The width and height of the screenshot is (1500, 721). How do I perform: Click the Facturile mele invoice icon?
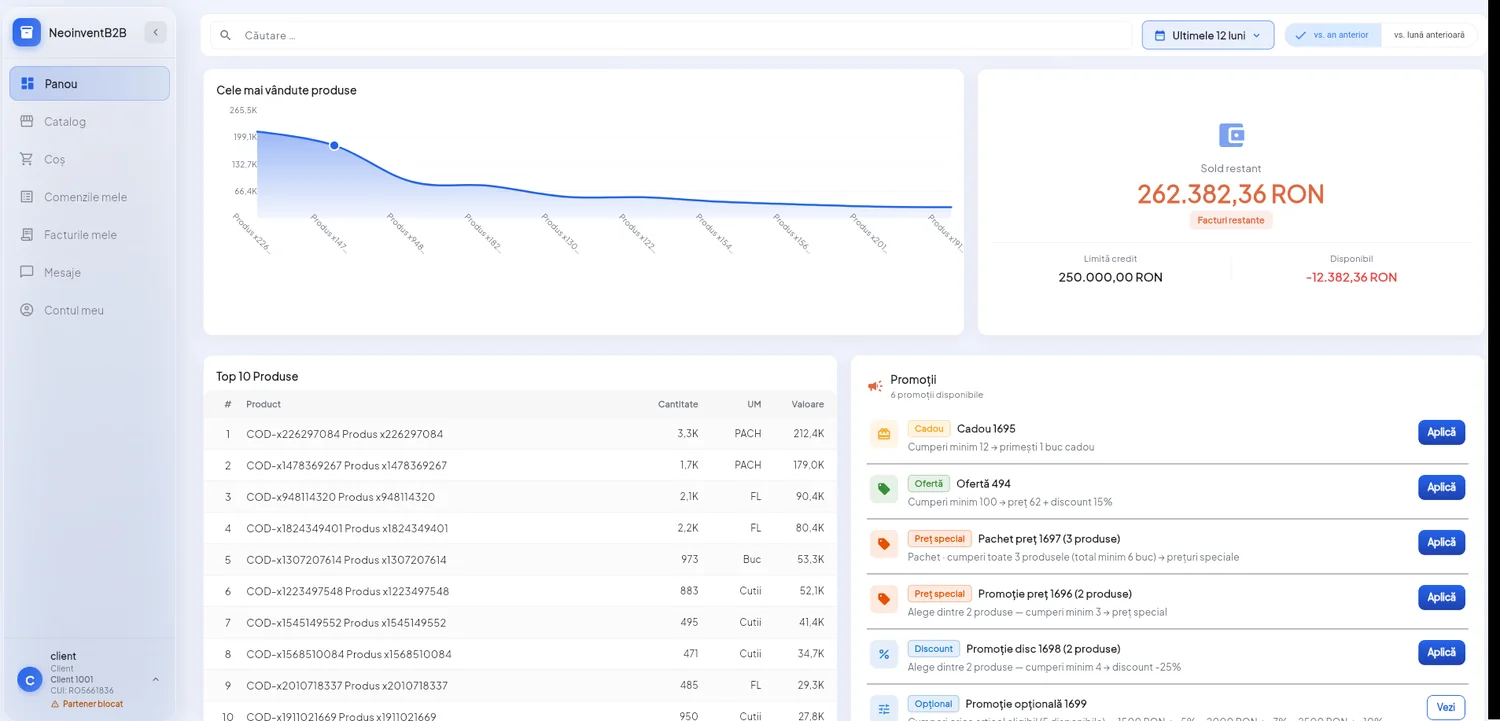pyautogui.click(x=27, y=235)
